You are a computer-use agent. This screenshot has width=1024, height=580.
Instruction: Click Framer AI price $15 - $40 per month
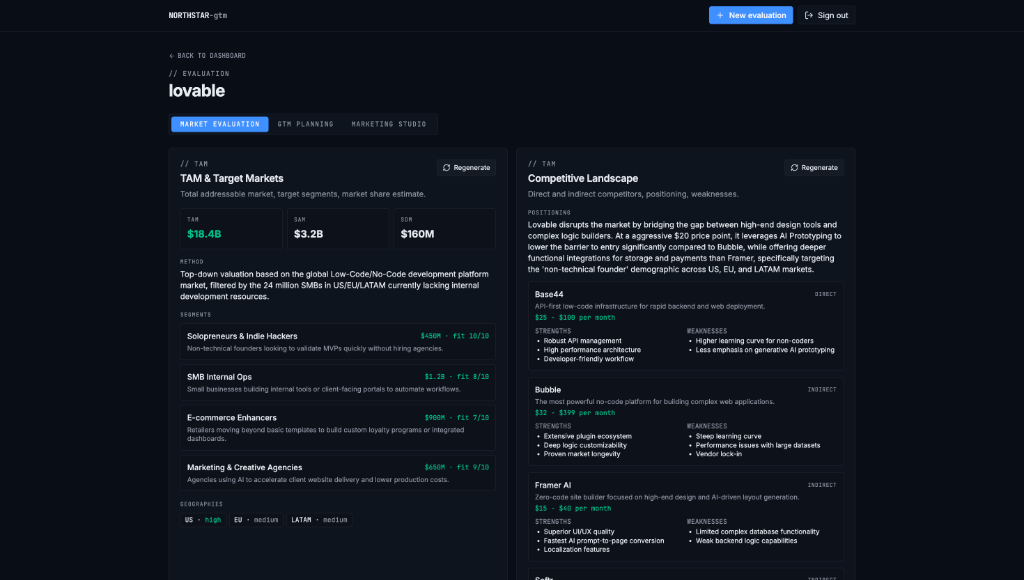573,508
